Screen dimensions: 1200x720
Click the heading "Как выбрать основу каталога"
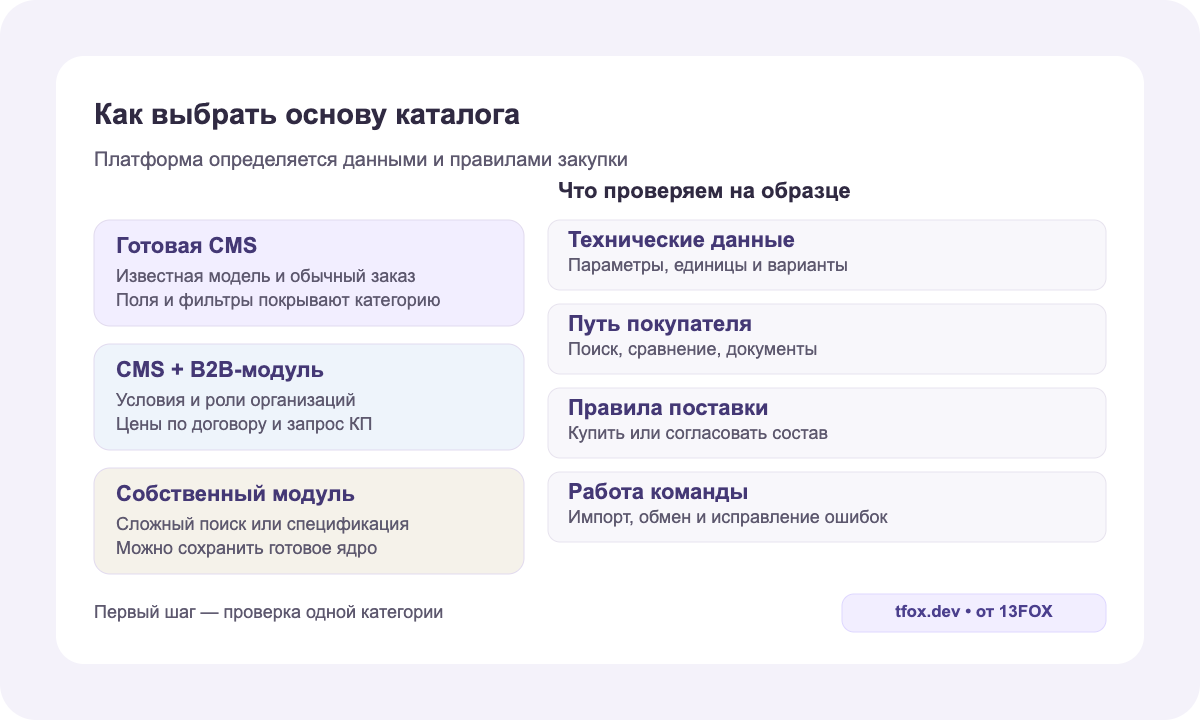click(x=307, y=115)
